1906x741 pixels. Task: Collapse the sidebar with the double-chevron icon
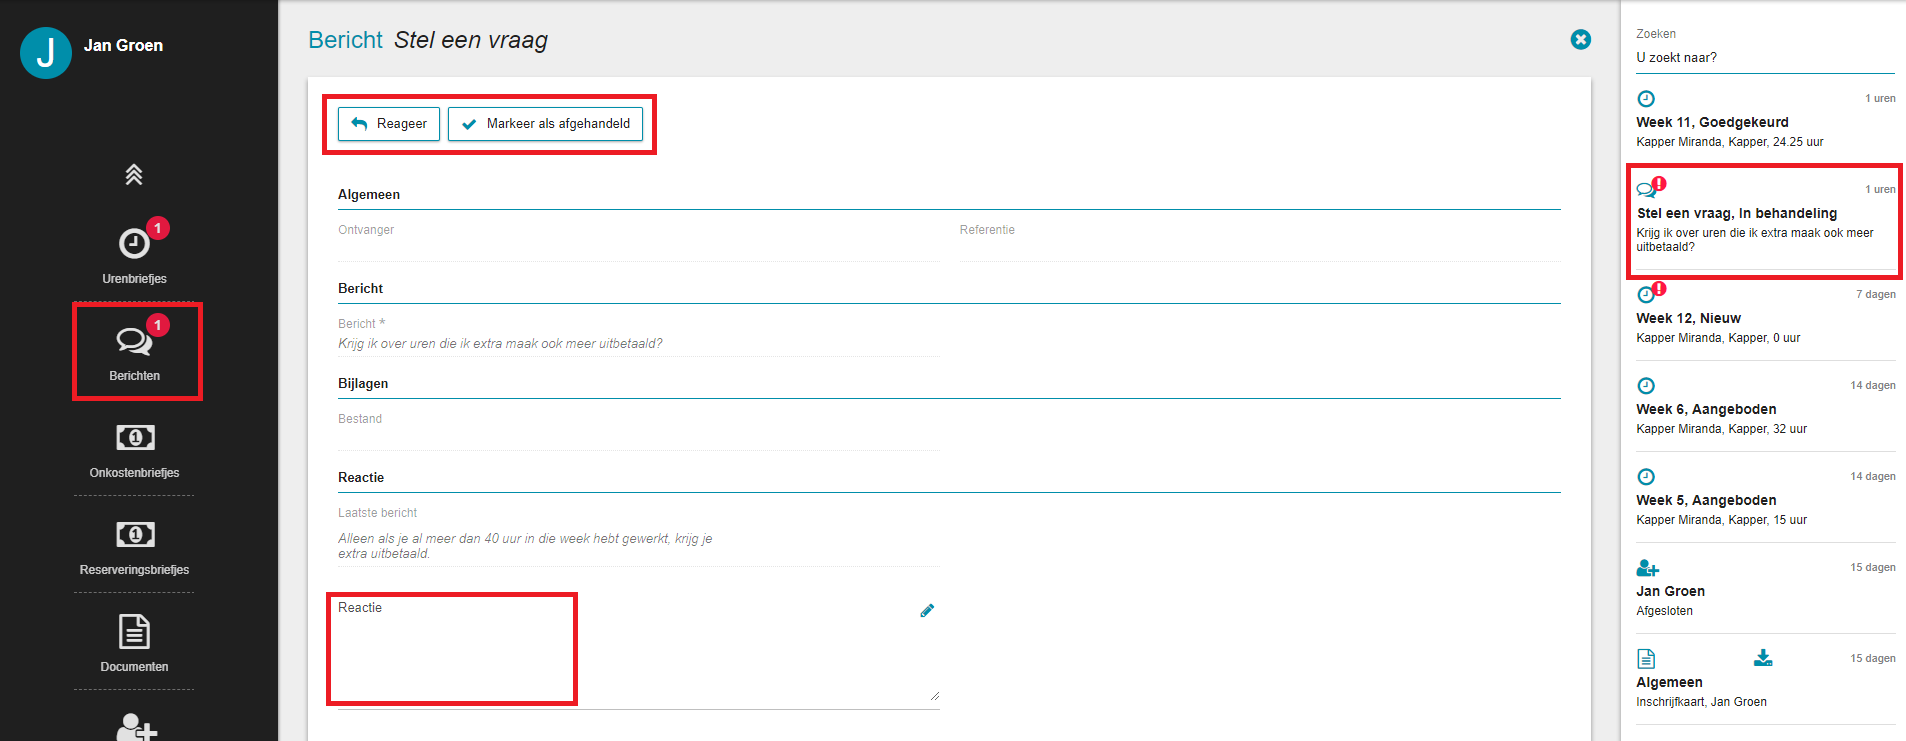pyautogui.click(x=134, y=175)
